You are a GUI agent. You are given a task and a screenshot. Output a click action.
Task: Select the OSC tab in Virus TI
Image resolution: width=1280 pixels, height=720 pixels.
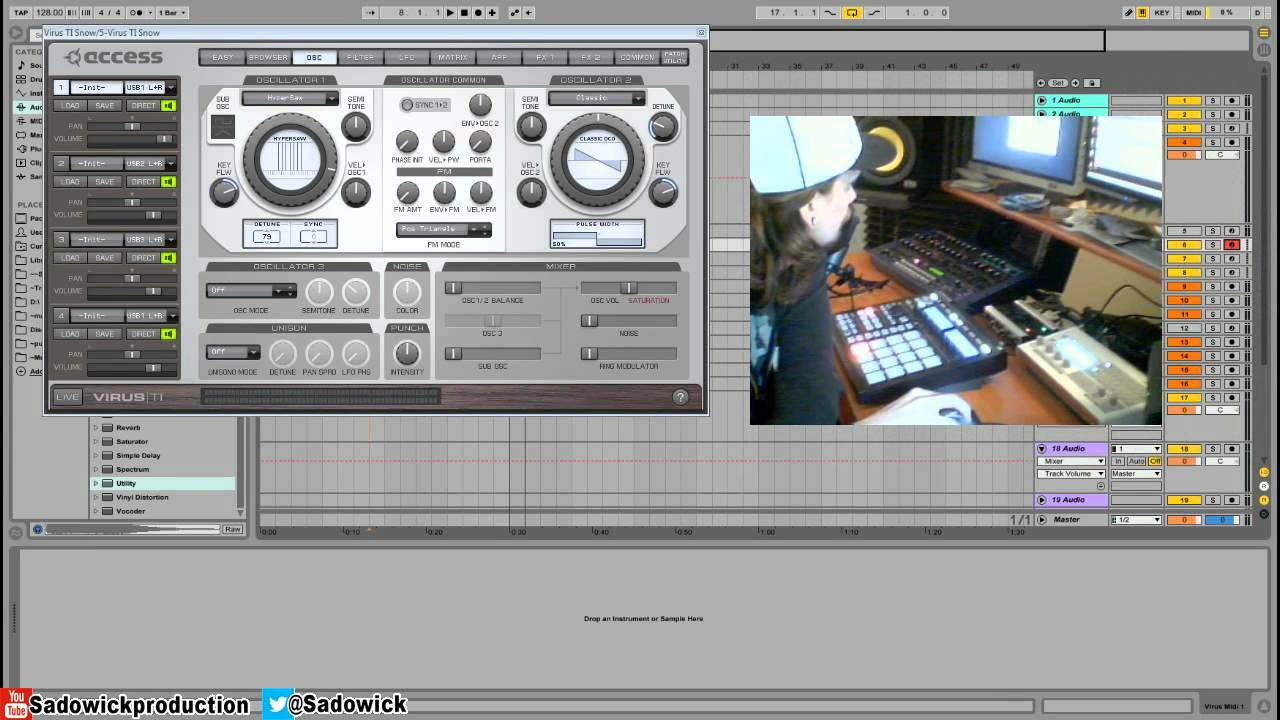click(x=314, y=58)
